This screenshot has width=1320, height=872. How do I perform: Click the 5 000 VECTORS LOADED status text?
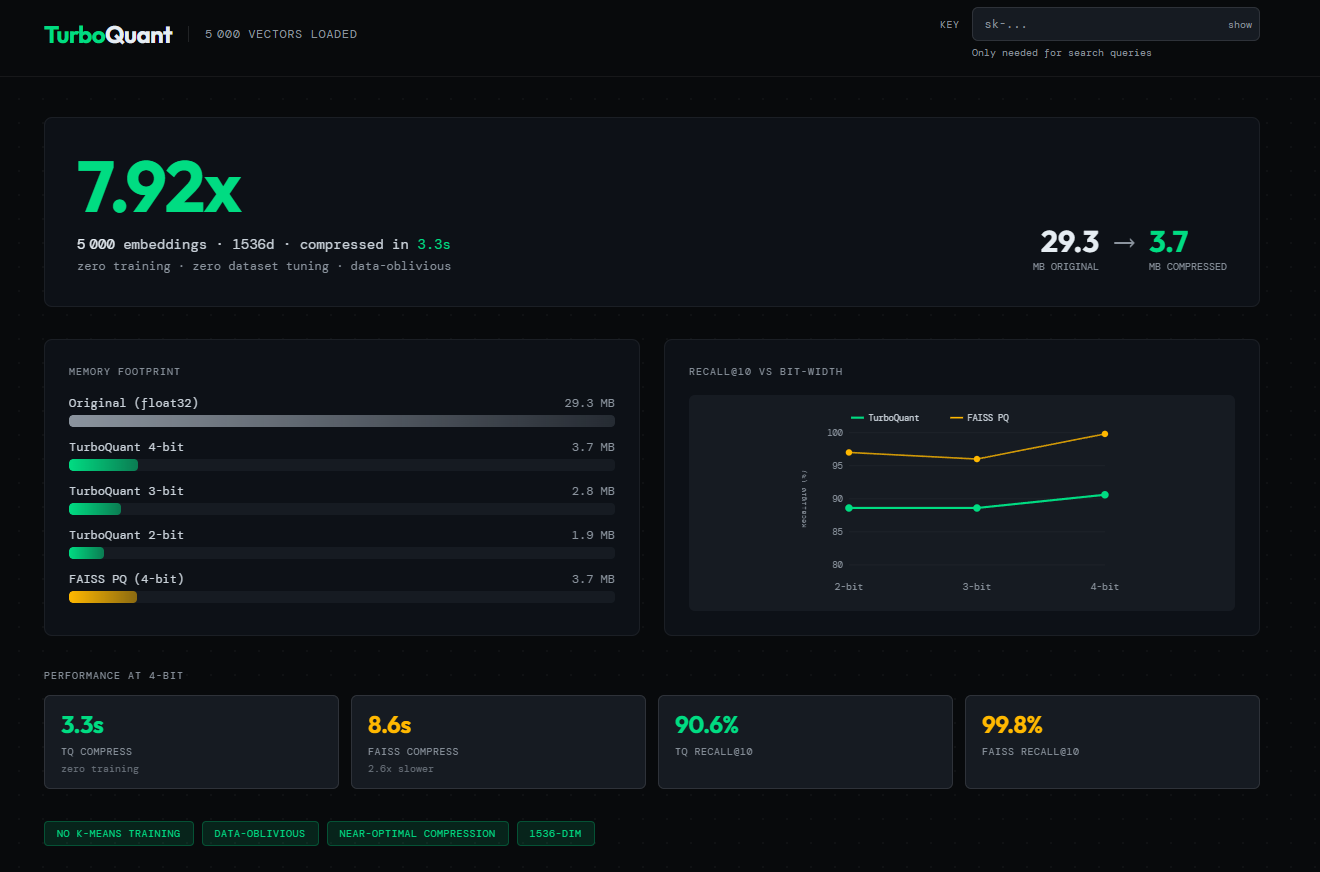tap(281, 34)
